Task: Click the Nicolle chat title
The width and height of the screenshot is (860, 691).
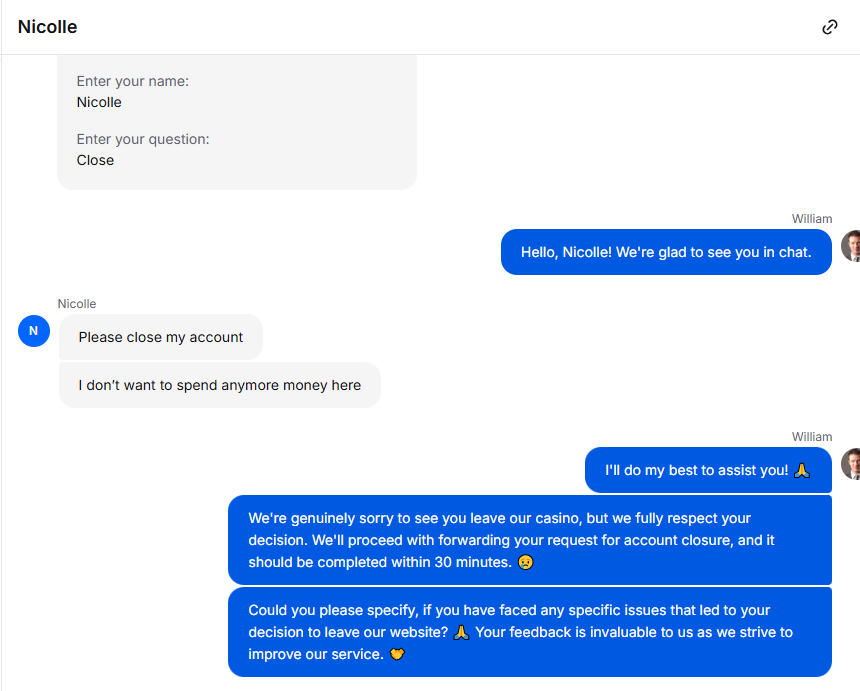Action: (47, 27)
